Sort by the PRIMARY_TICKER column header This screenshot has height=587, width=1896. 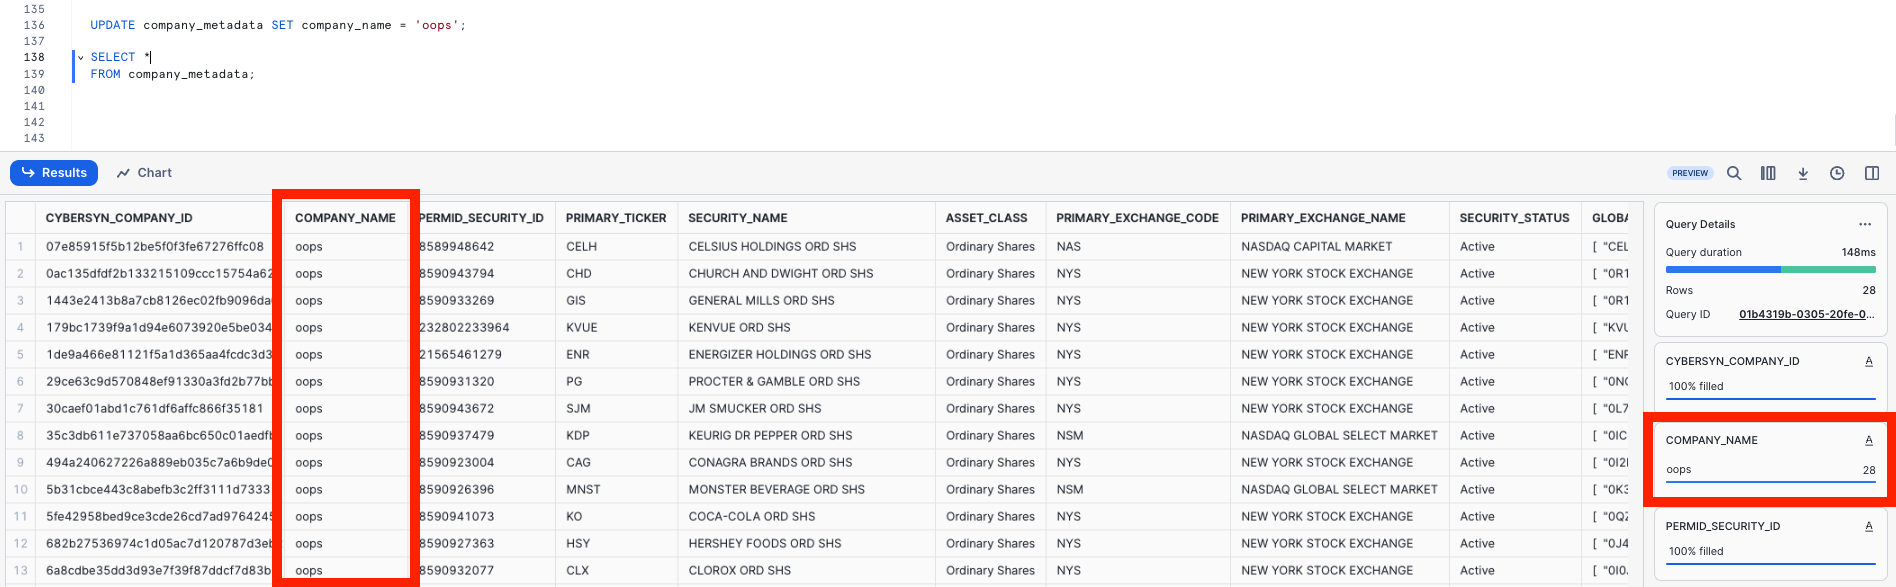615,218
